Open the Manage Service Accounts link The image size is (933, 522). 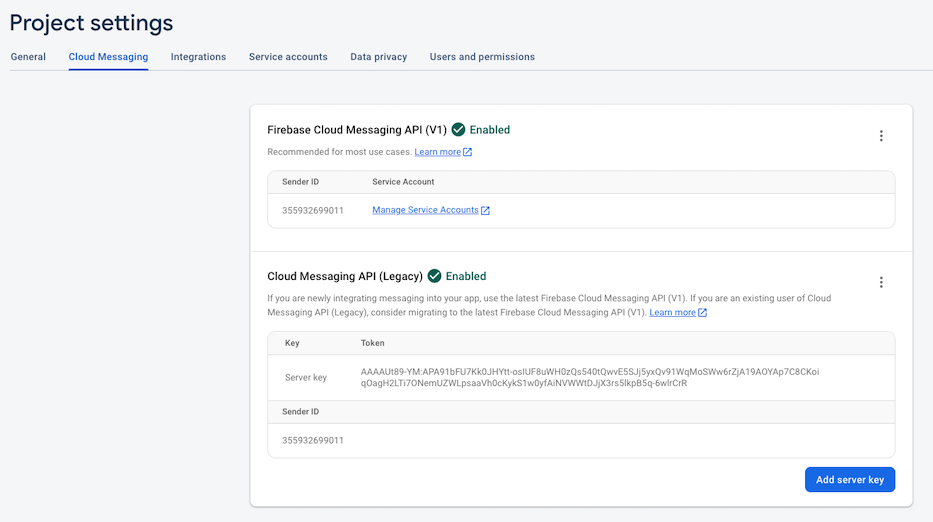[425, 210]
